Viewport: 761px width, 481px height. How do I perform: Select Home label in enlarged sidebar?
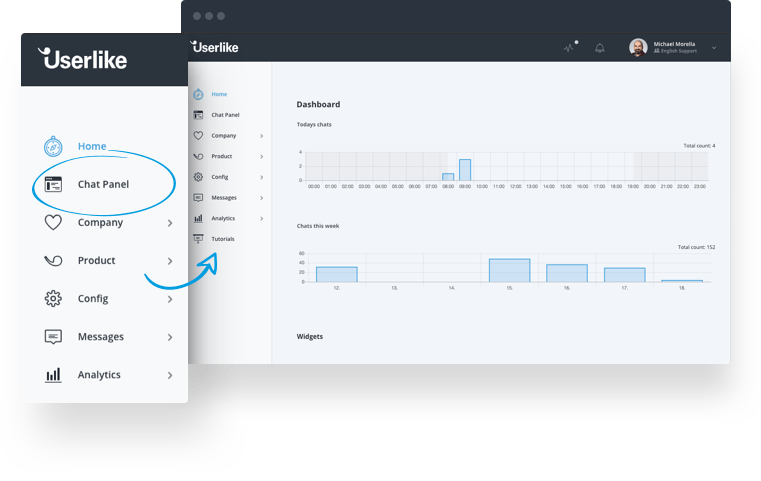(92, 146)
